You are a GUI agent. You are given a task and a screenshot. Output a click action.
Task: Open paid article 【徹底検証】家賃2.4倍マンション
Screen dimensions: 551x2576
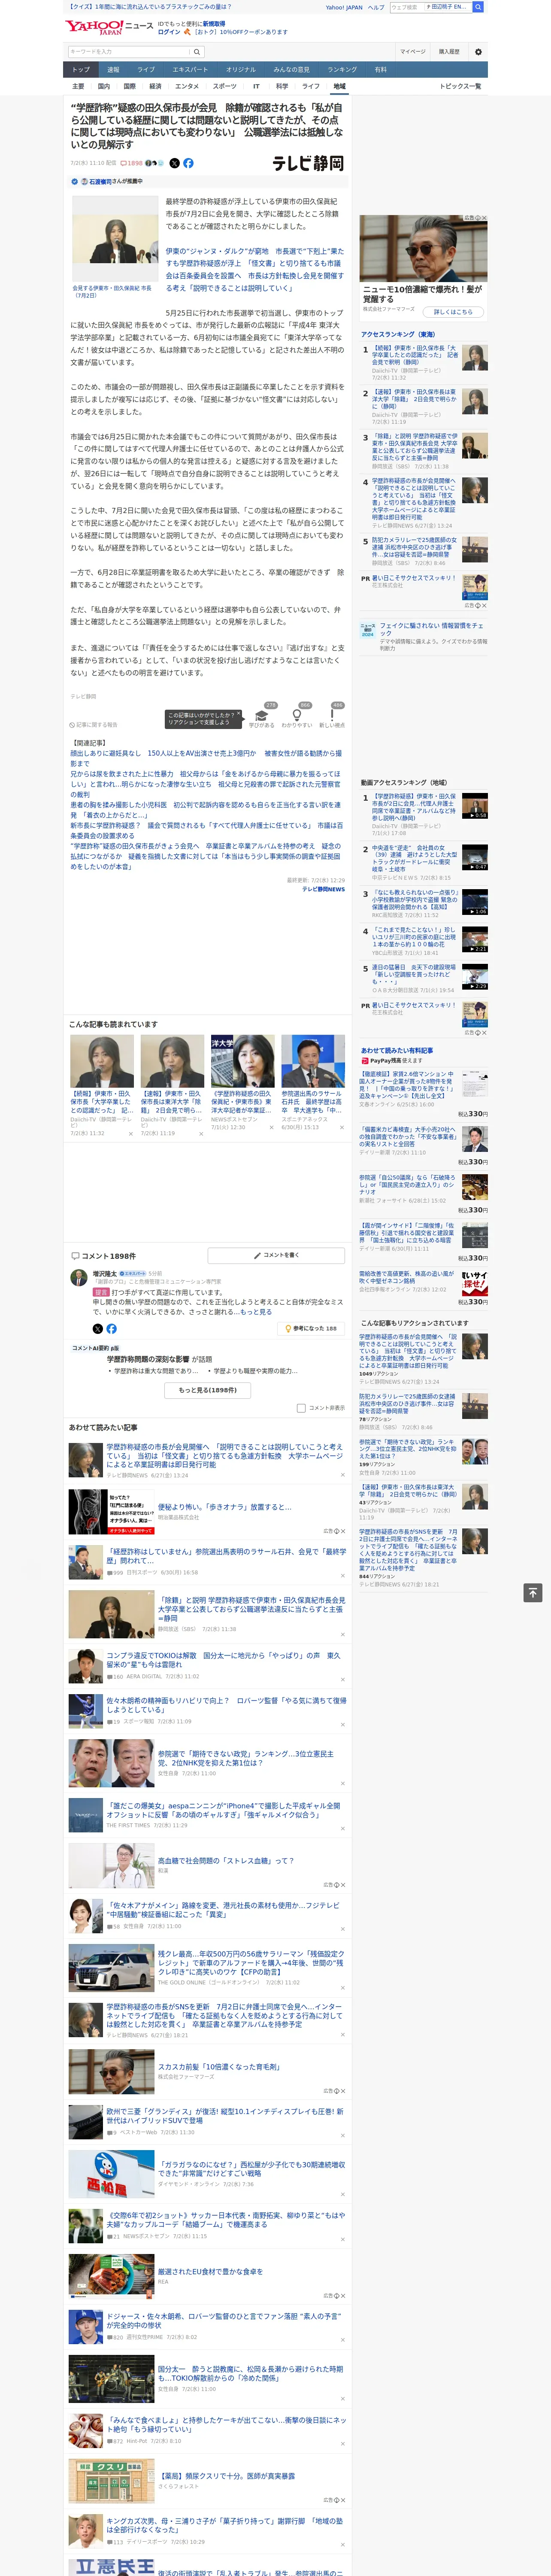(x=407, y=1085)
